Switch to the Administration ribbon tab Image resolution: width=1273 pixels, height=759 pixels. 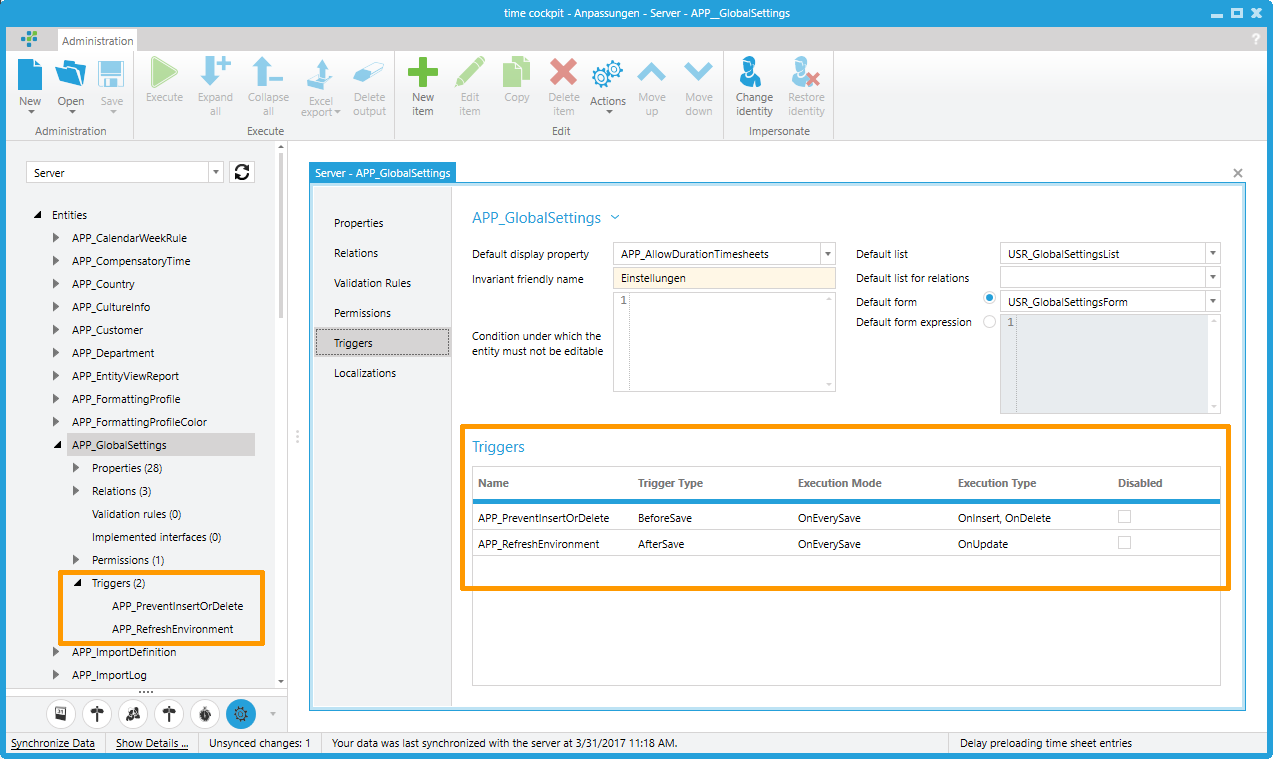pyautogui.click(x=97, y=41)
